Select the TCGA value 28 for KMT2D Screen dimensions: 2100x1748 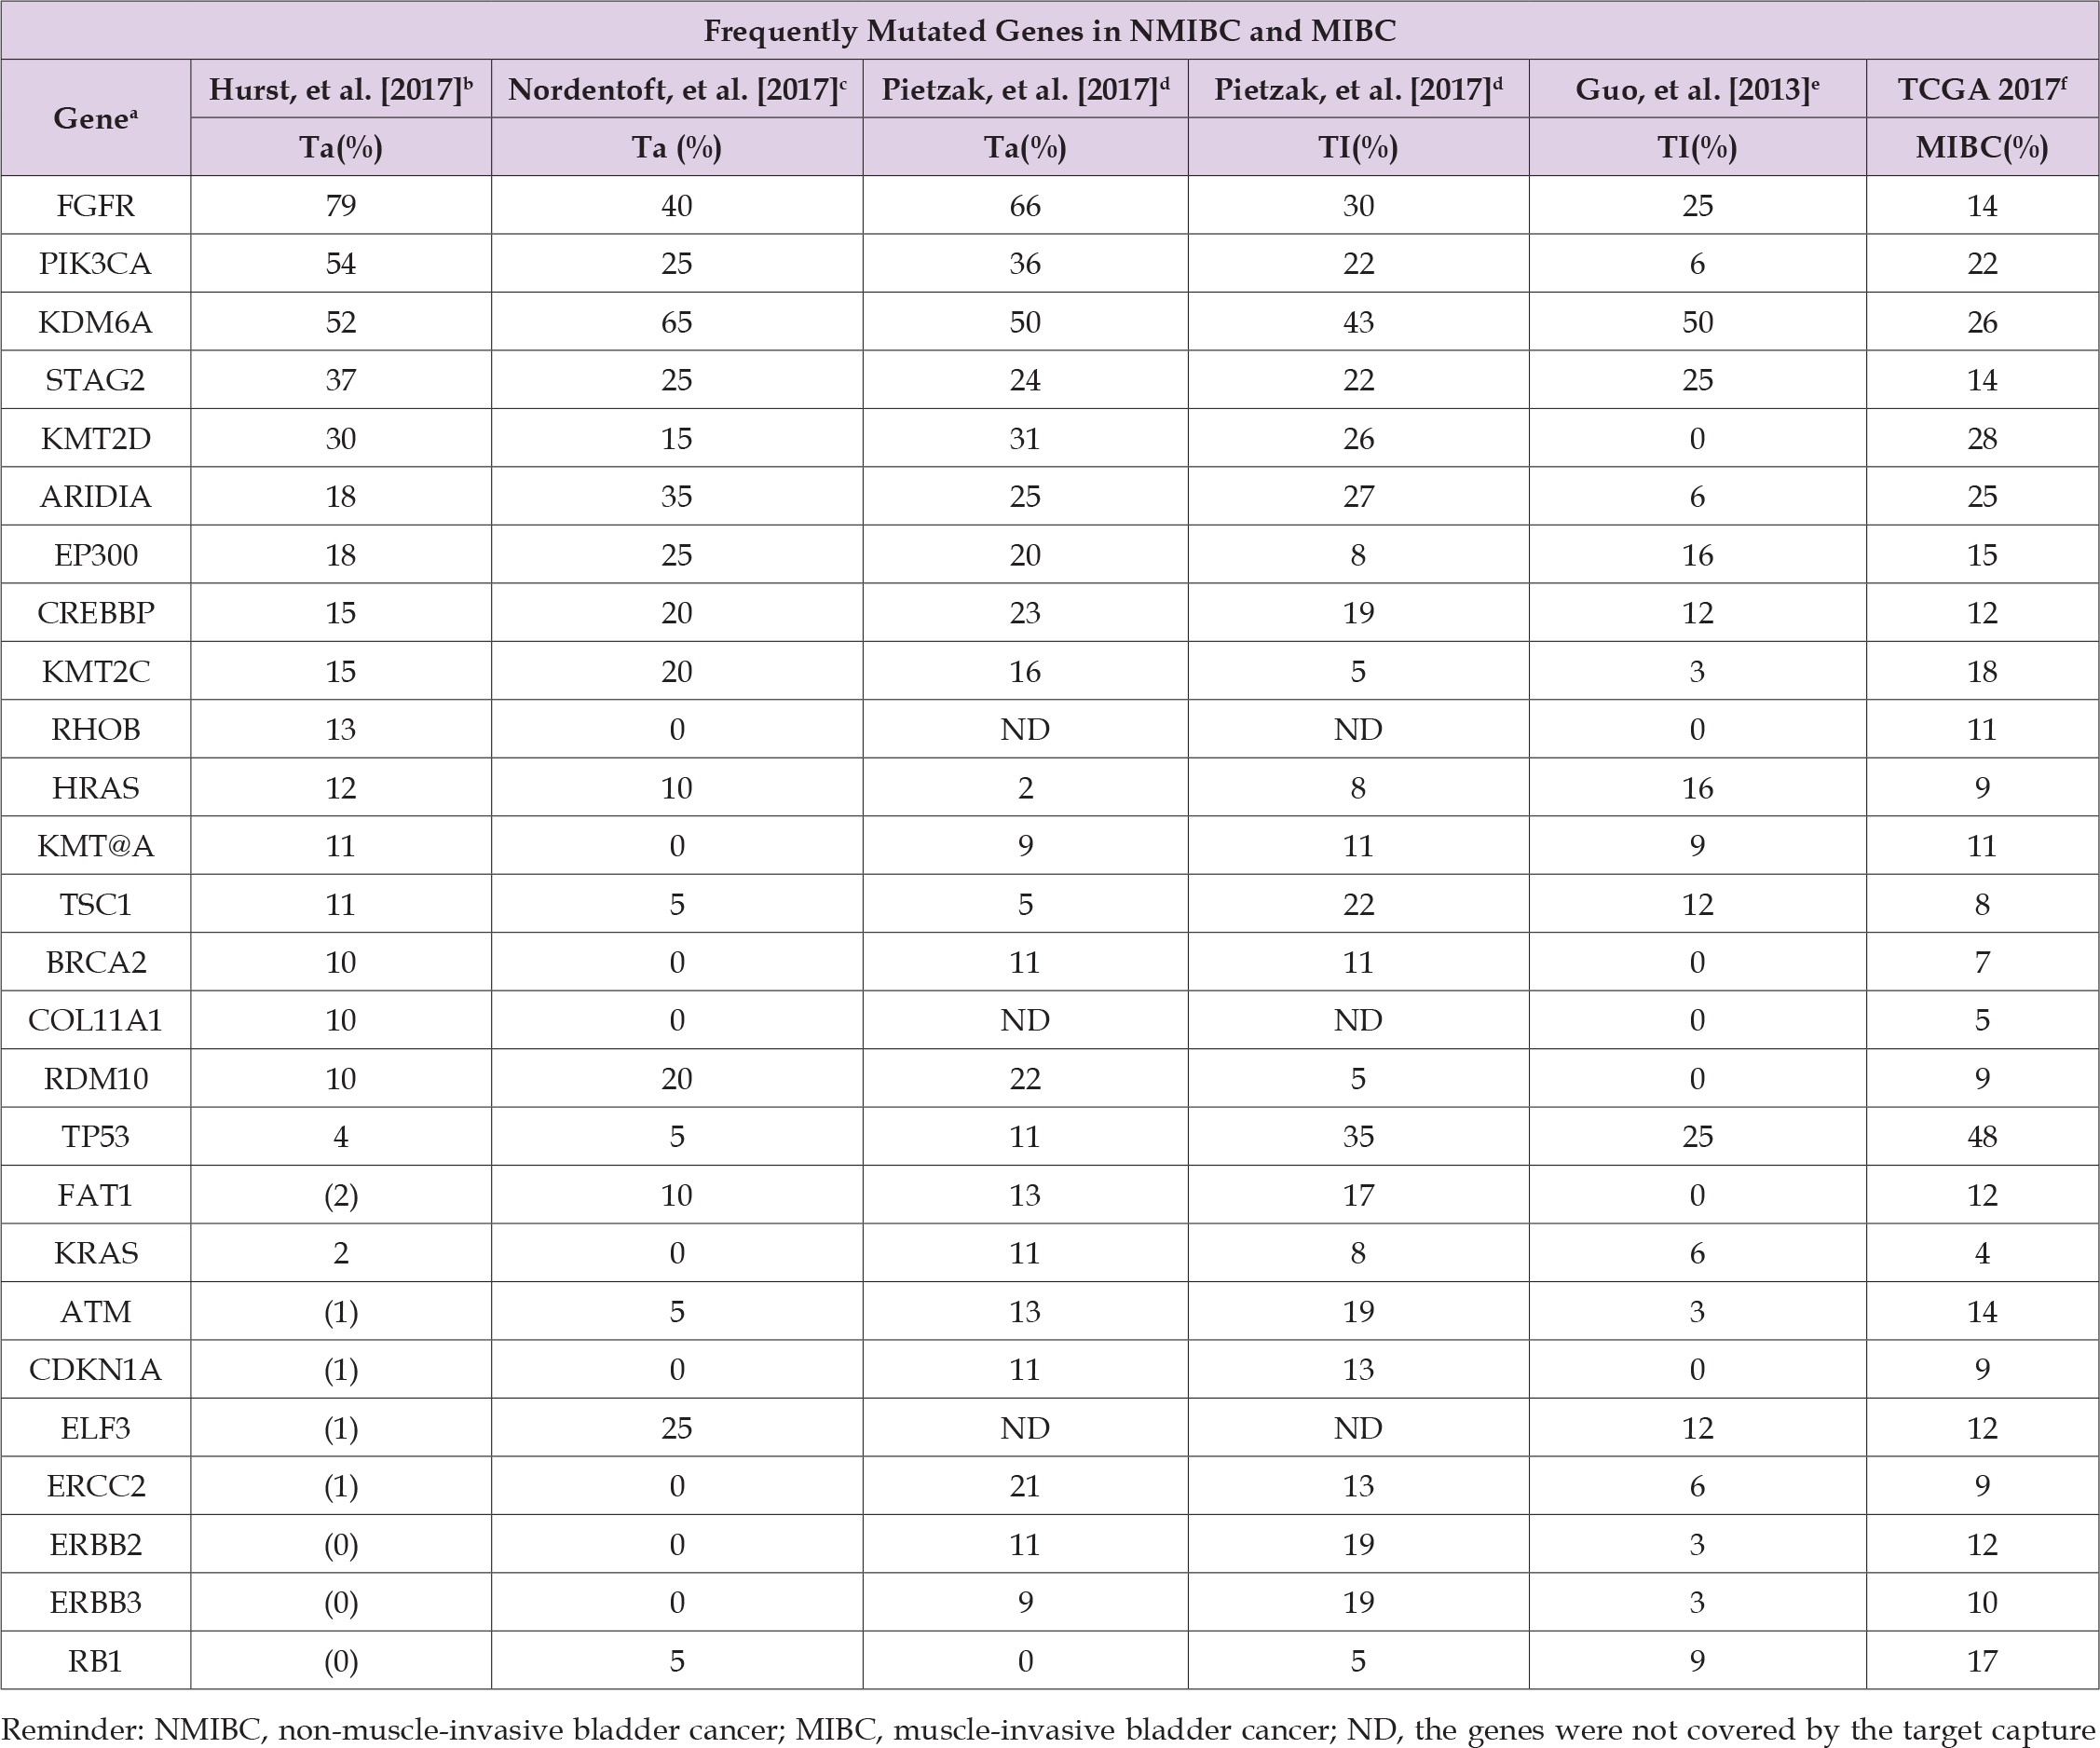point(1982,438)
